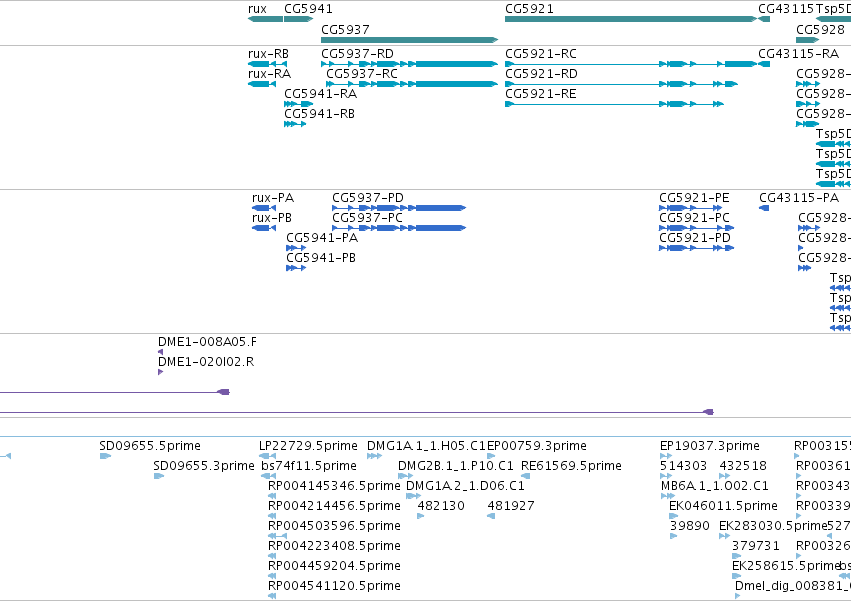851x601 pixels.
Task: Click the SD09655.5prime EST label
Action: pyautogui.click(x=150, y=446)
